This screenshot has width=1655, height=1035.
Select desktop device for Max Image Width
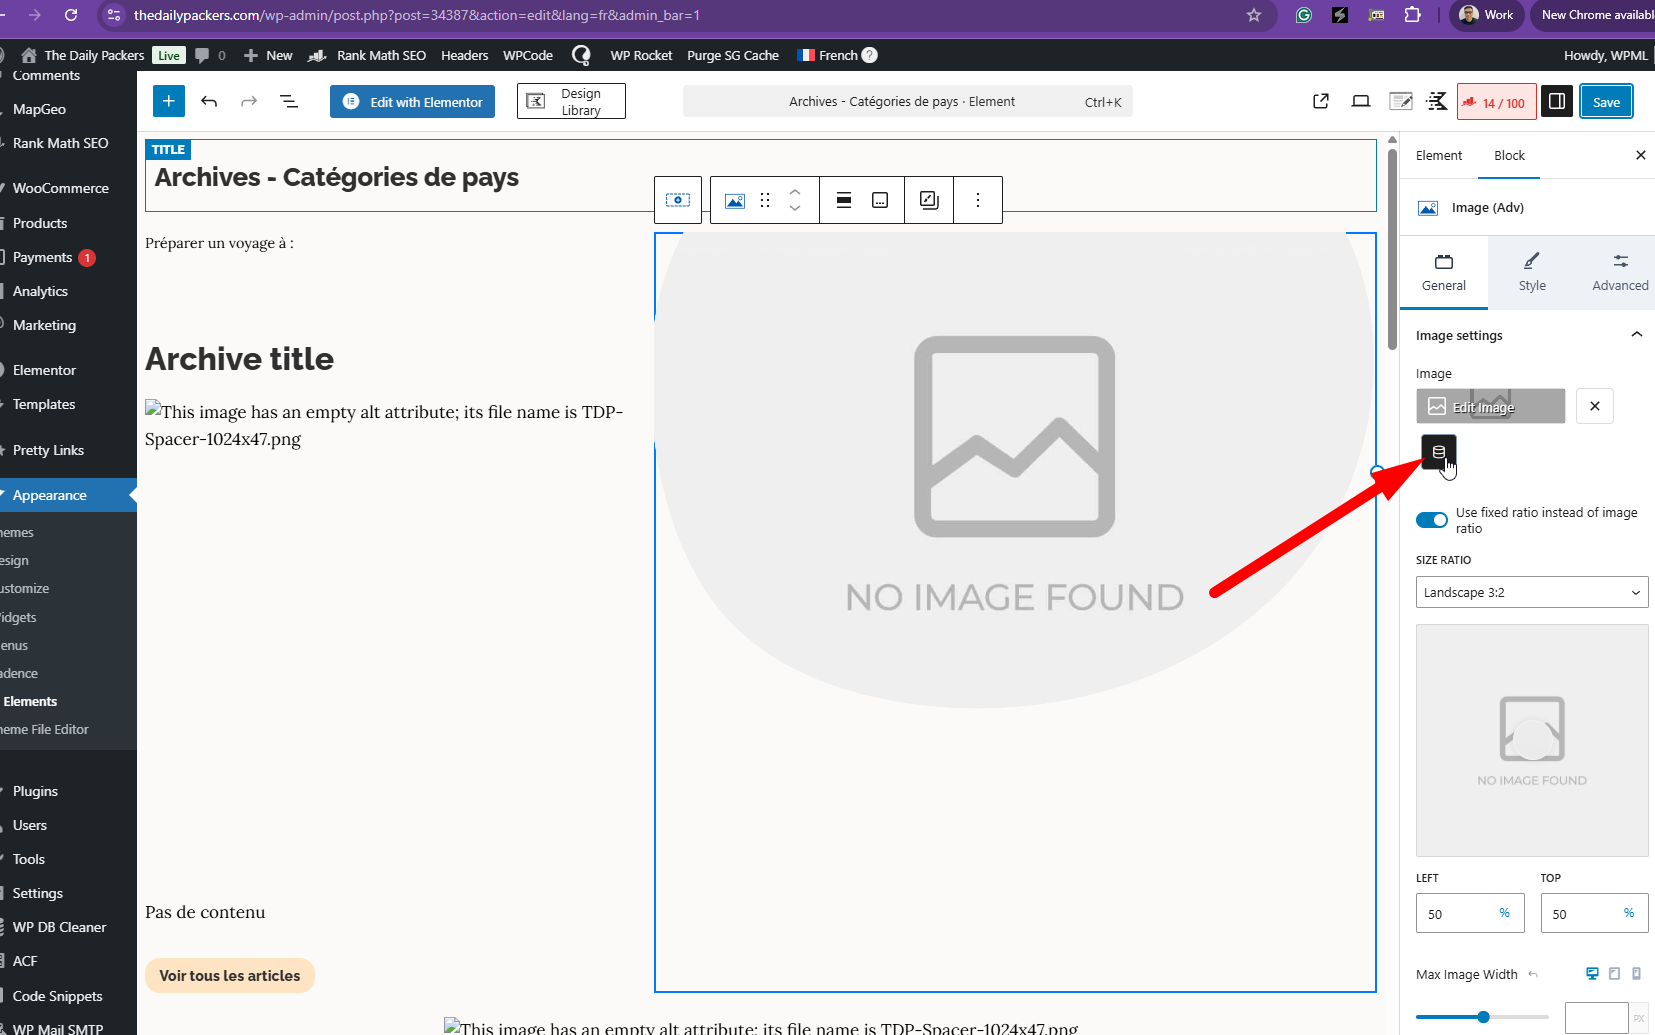[1592, 973]
